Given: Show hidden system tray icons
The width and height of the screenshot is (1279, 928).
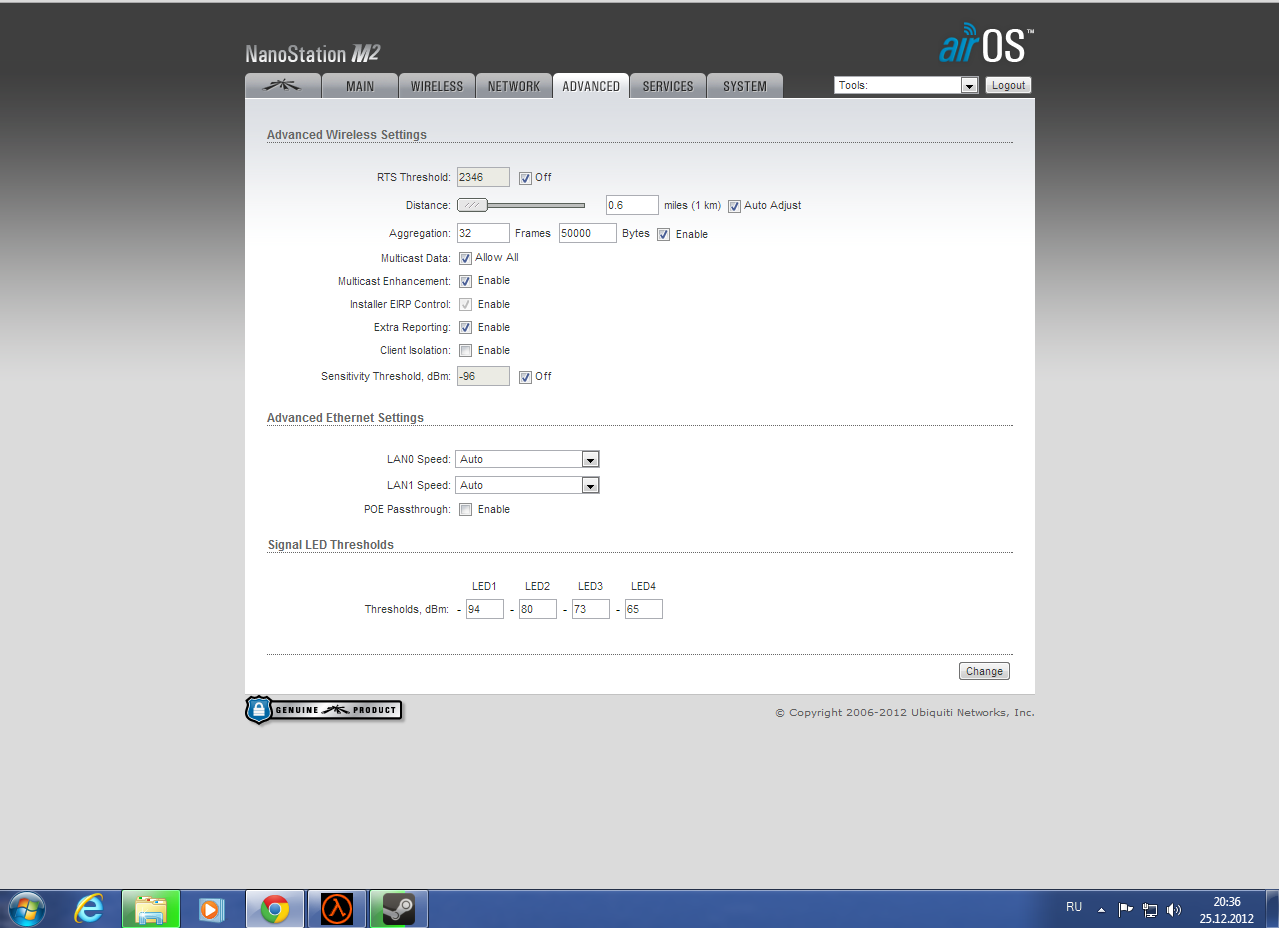Looking at the screenshot, I should click(x=1101, y=910).
